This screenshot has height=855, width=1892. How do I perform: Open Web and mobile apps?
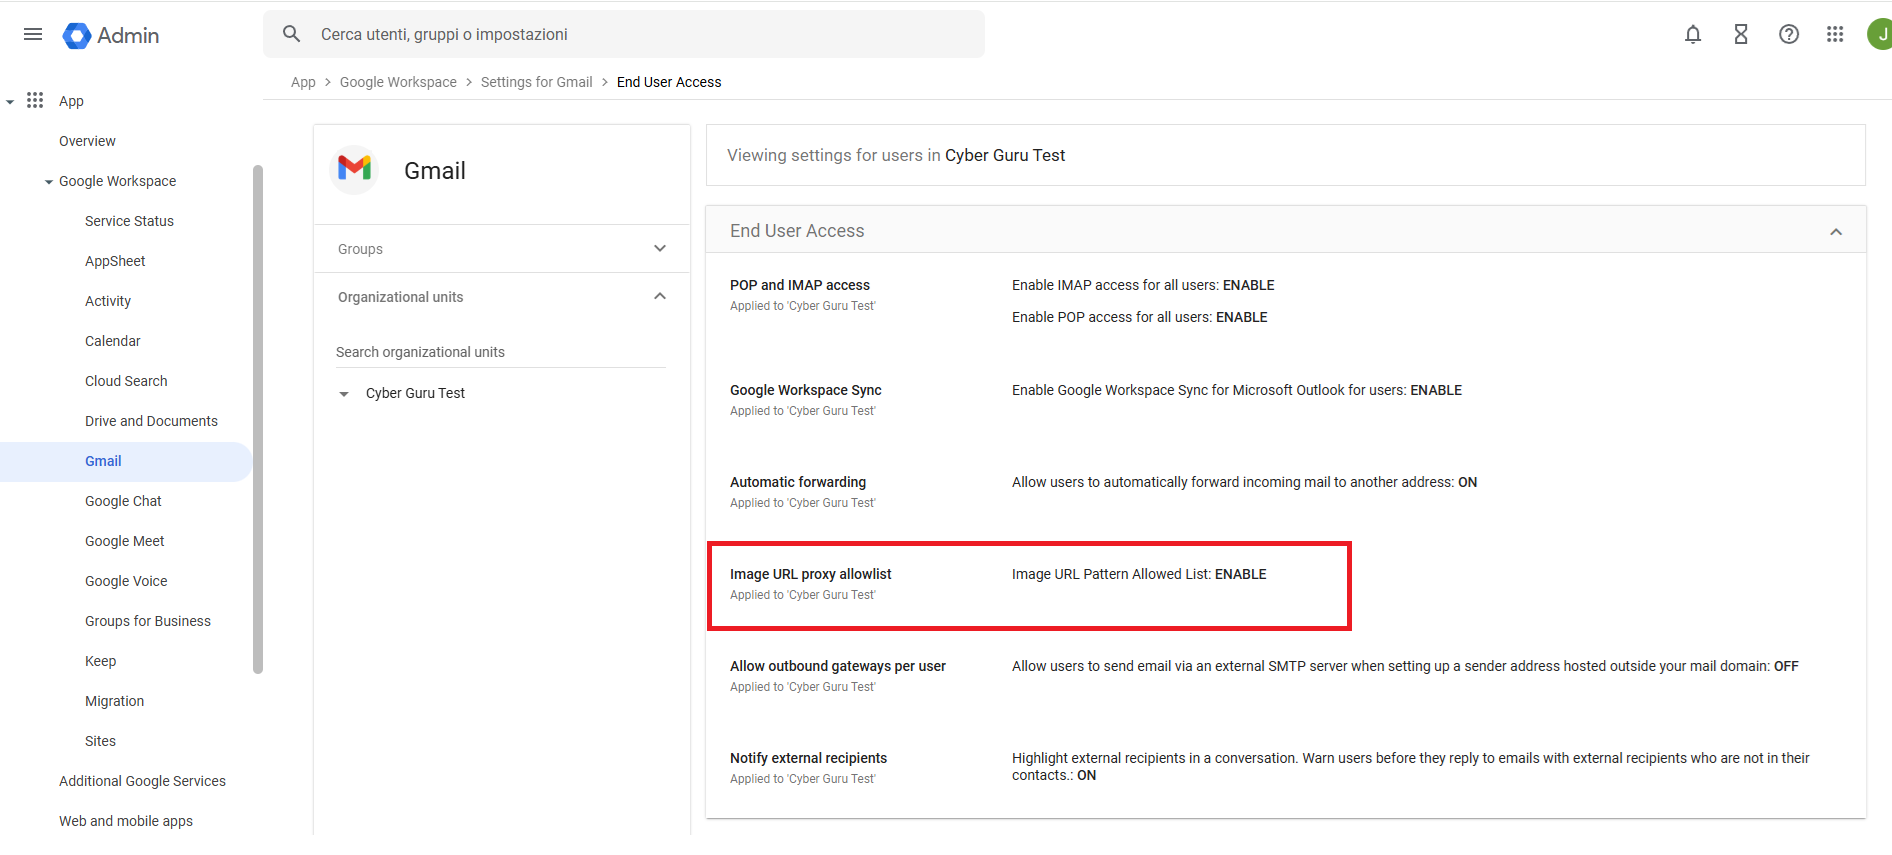[x=126, y=821]
